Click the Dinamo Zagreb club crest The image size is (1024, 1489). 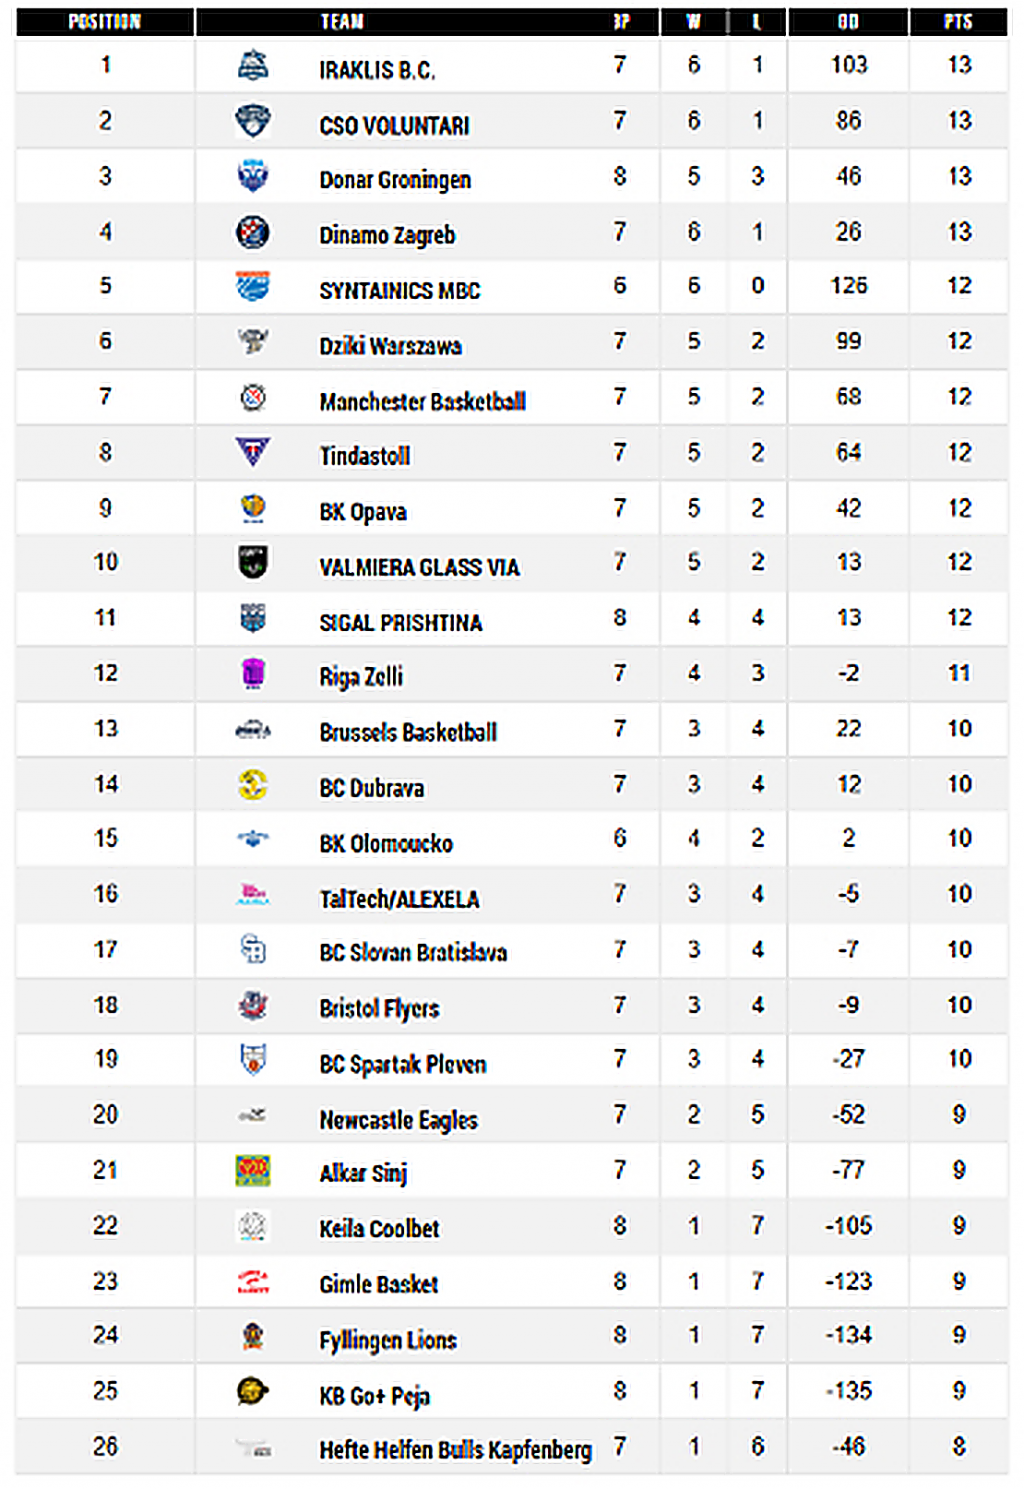point(253,232)
